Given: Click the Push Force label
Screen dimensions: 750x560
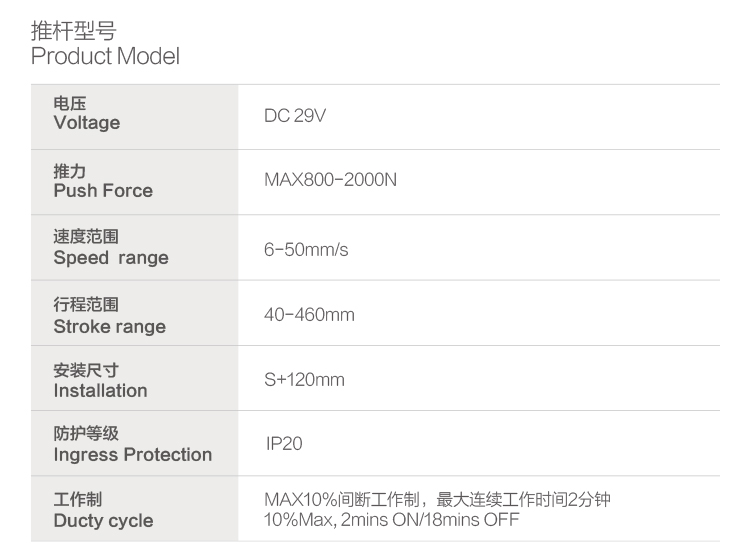Looking at the screenshot, I should coord(103,191).
